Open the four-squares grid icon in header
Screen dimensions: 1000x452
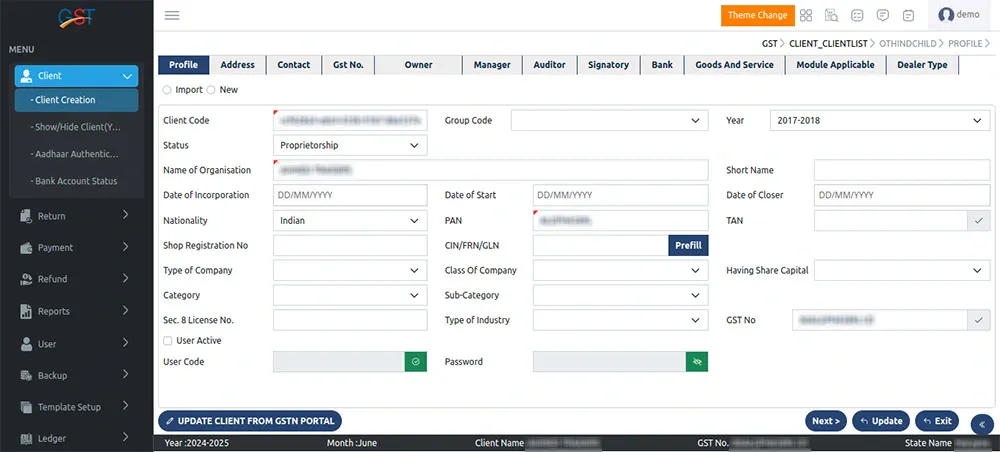(806, 15)
